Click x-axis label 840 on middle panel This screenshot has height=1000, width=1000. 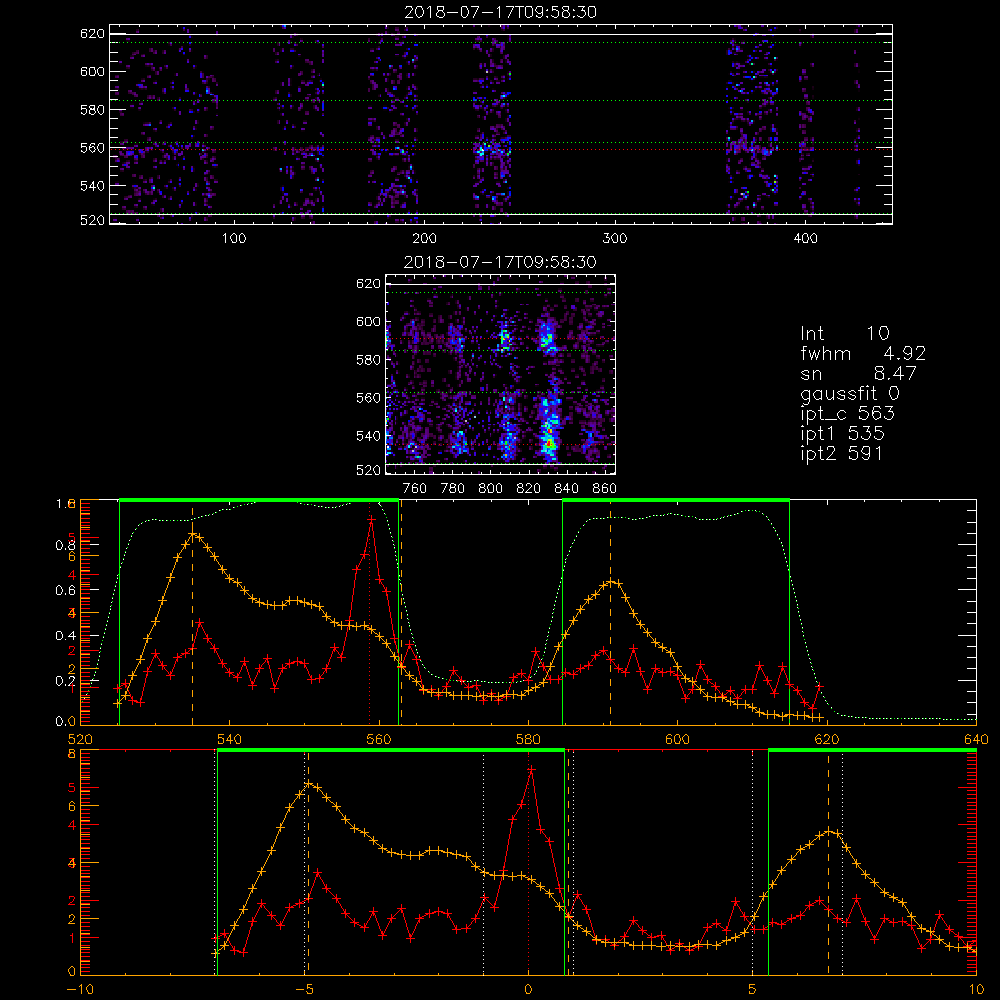coord(566,489)
